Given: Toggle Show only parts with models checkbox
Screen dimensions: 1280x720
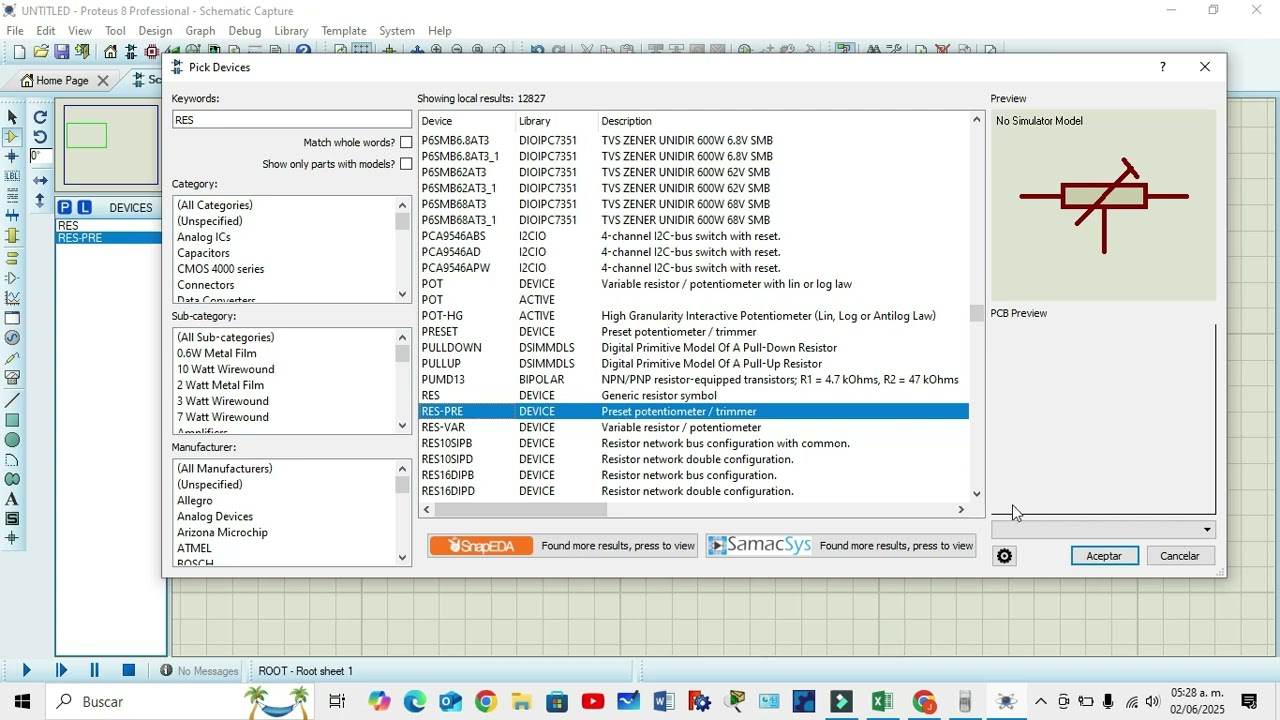Looking at the screenshot, I should click(406, 164).
